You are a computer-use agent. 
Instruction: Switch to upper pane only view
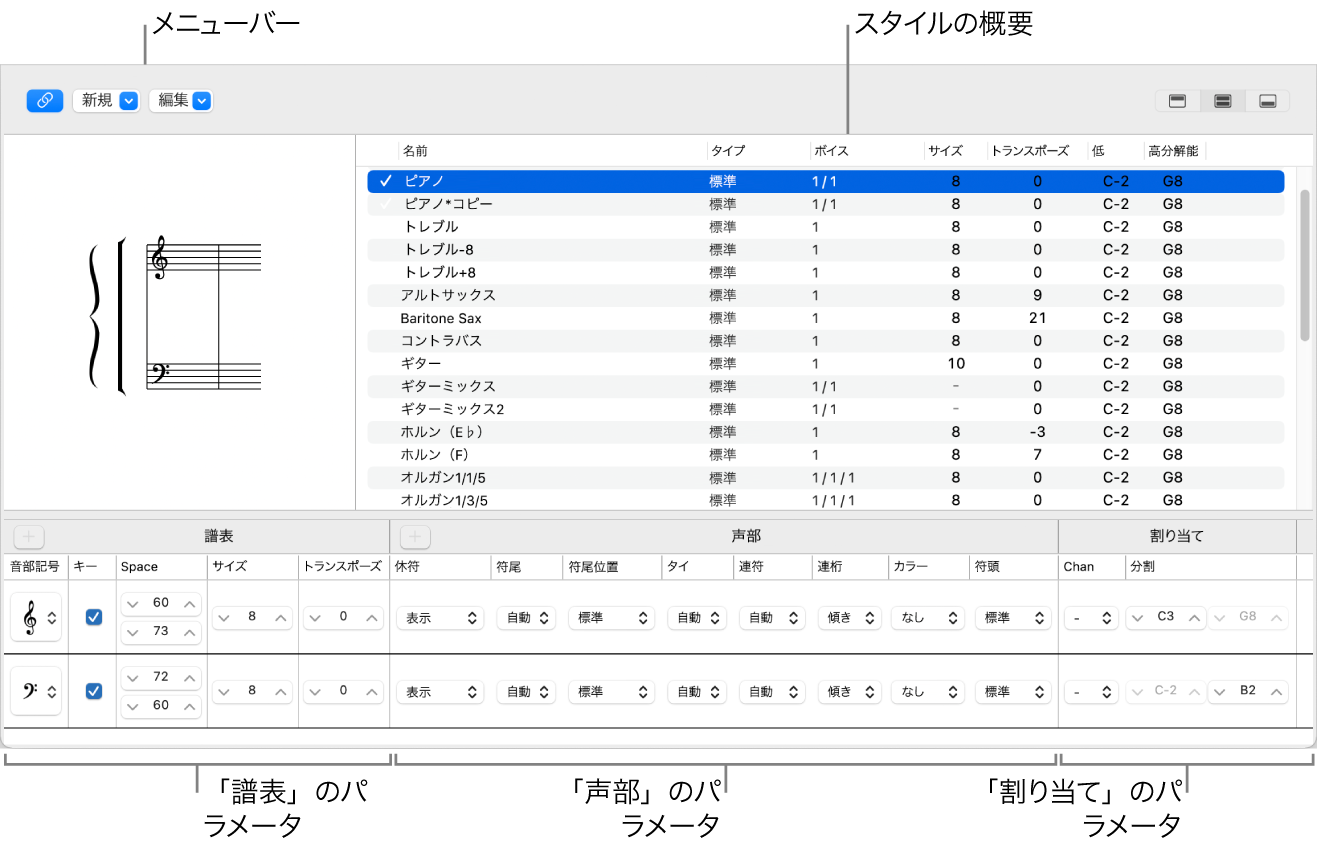coord(1177,100)
